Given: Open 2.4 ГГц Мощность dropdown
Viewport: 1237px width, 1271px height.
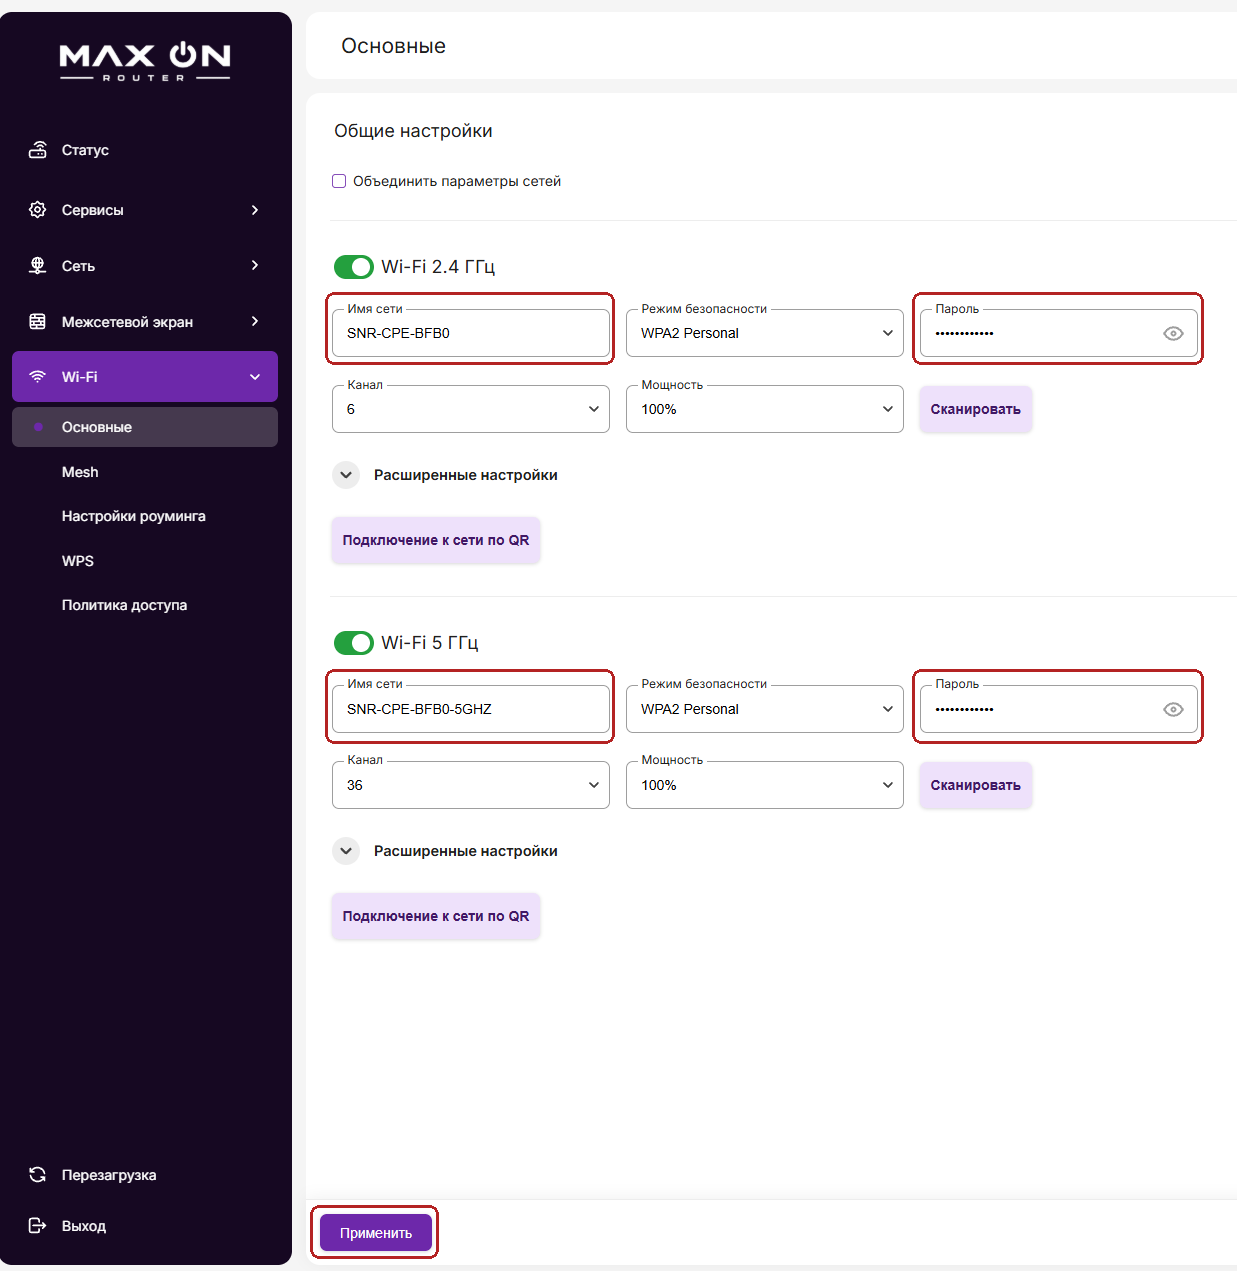Looking at the screenshot, I should pyautogui.click(x=765, y=409).
